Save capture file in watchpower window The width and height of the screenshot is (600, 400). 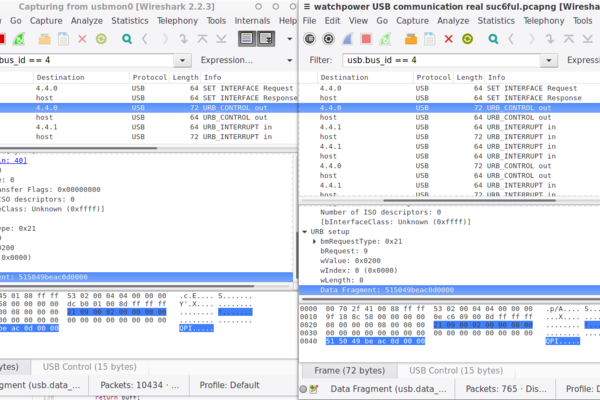430,39
